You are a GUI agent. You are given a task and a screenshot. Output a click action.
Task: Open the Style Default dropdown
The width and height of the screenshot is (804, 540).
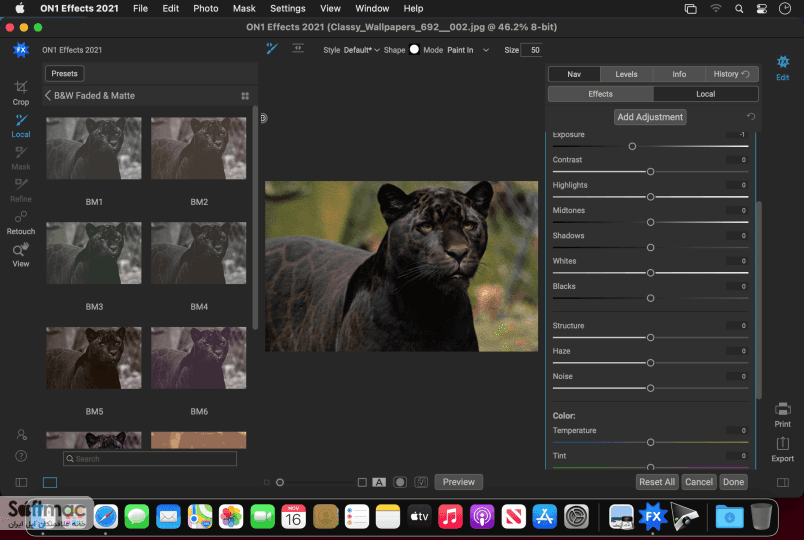361,50
